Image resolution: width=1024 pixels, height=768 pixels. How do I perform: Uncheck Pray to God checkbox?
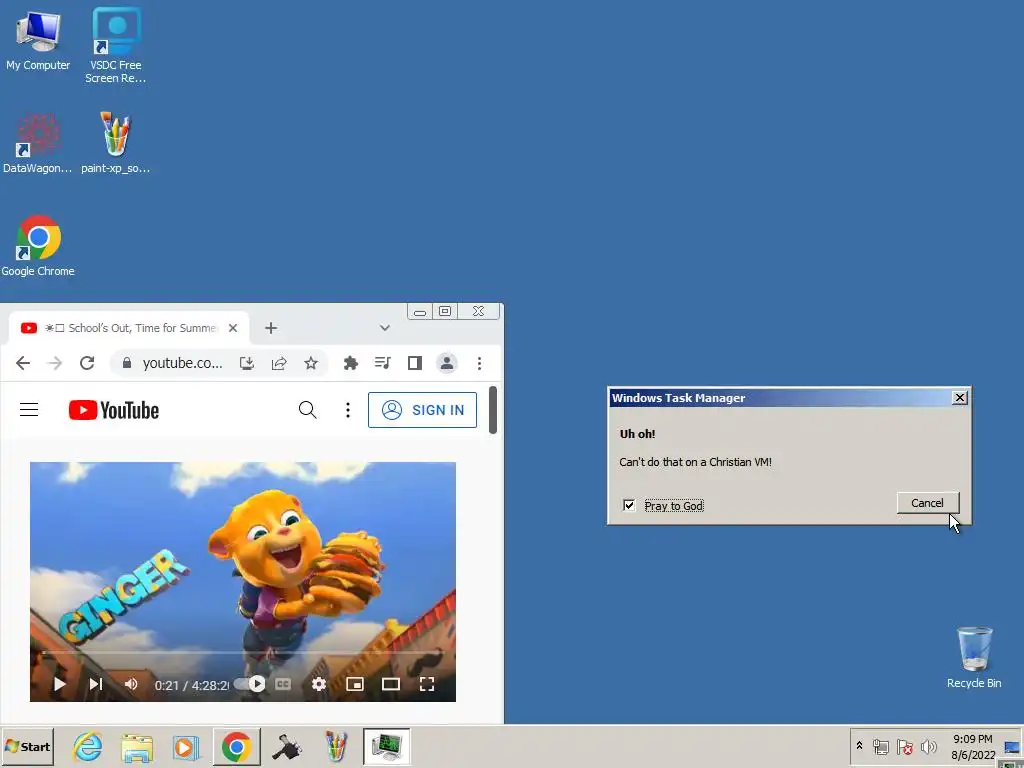(629, 505)
